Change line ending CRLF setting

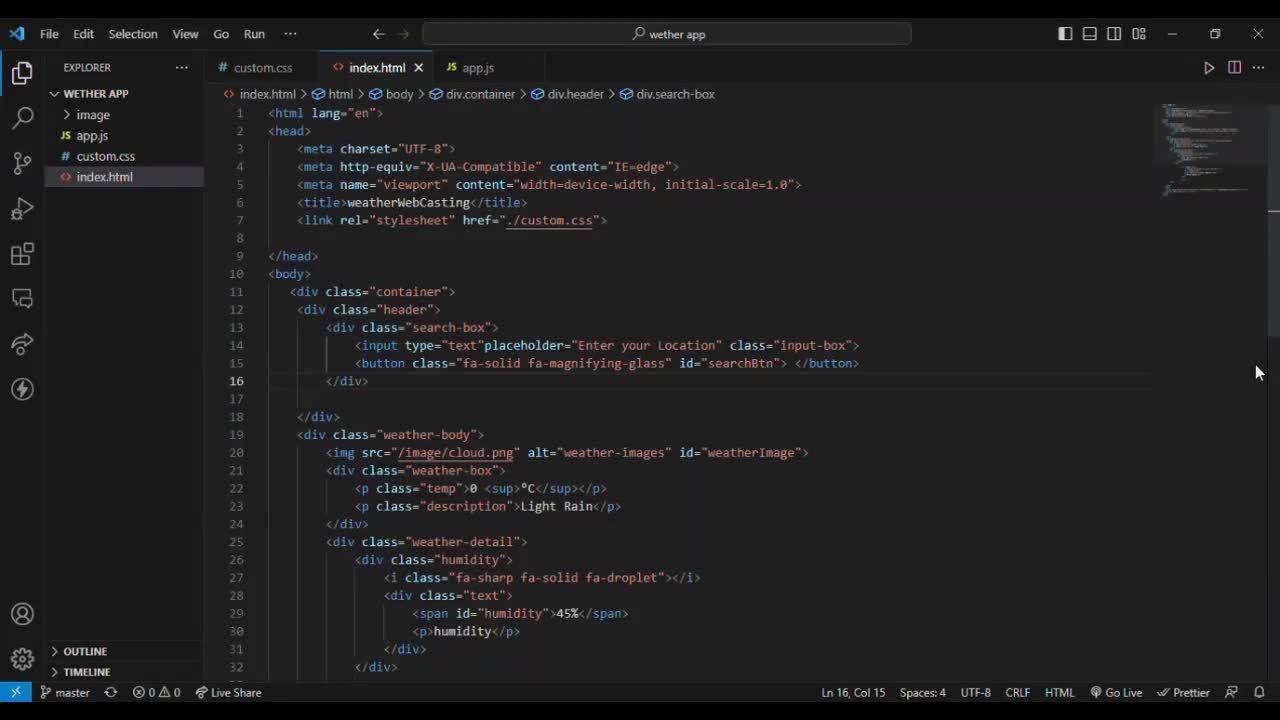point(1018,692)
